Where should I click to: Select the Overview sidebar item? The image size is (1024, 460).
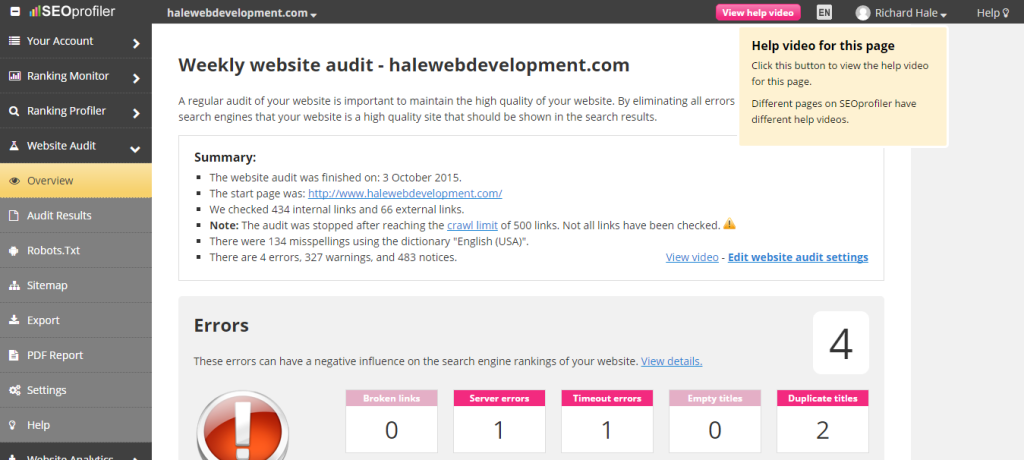click(x=50, y=181)
